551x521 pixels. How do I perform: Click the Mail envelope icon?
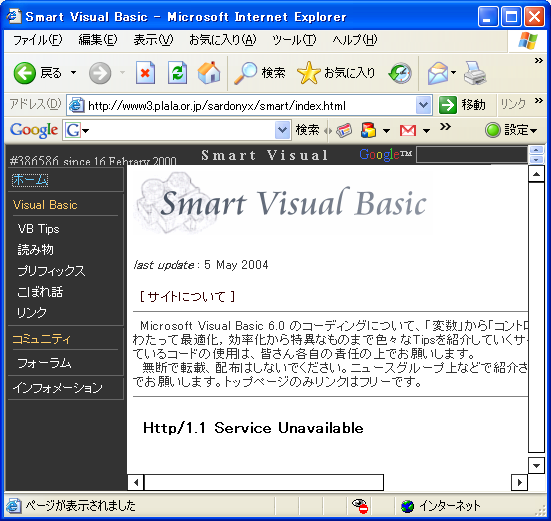pos(438,73)
